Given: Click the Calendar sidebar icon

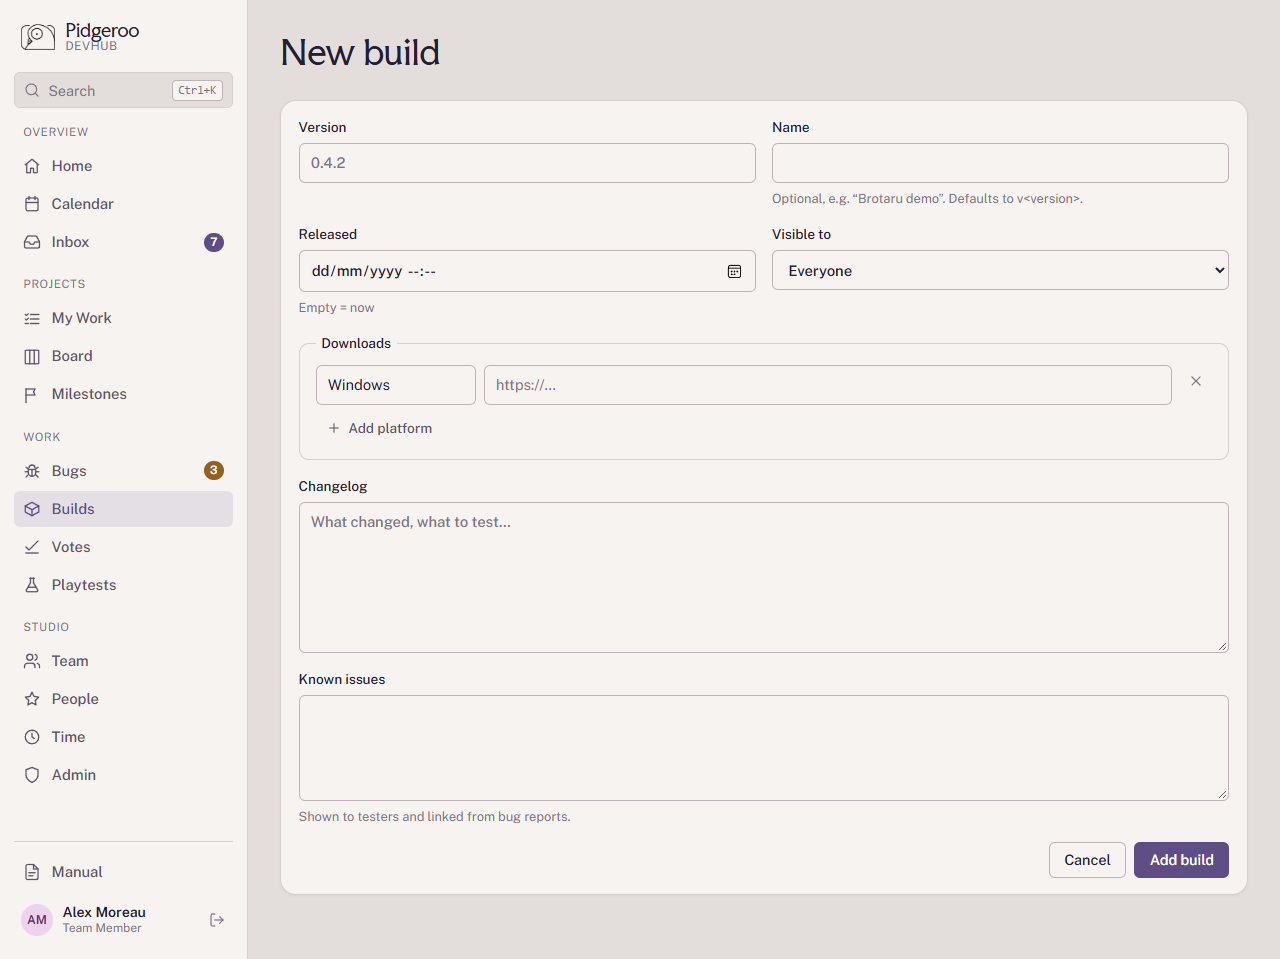Looking at the screenshot, I should pyautogui.click(x=32, y=204).
